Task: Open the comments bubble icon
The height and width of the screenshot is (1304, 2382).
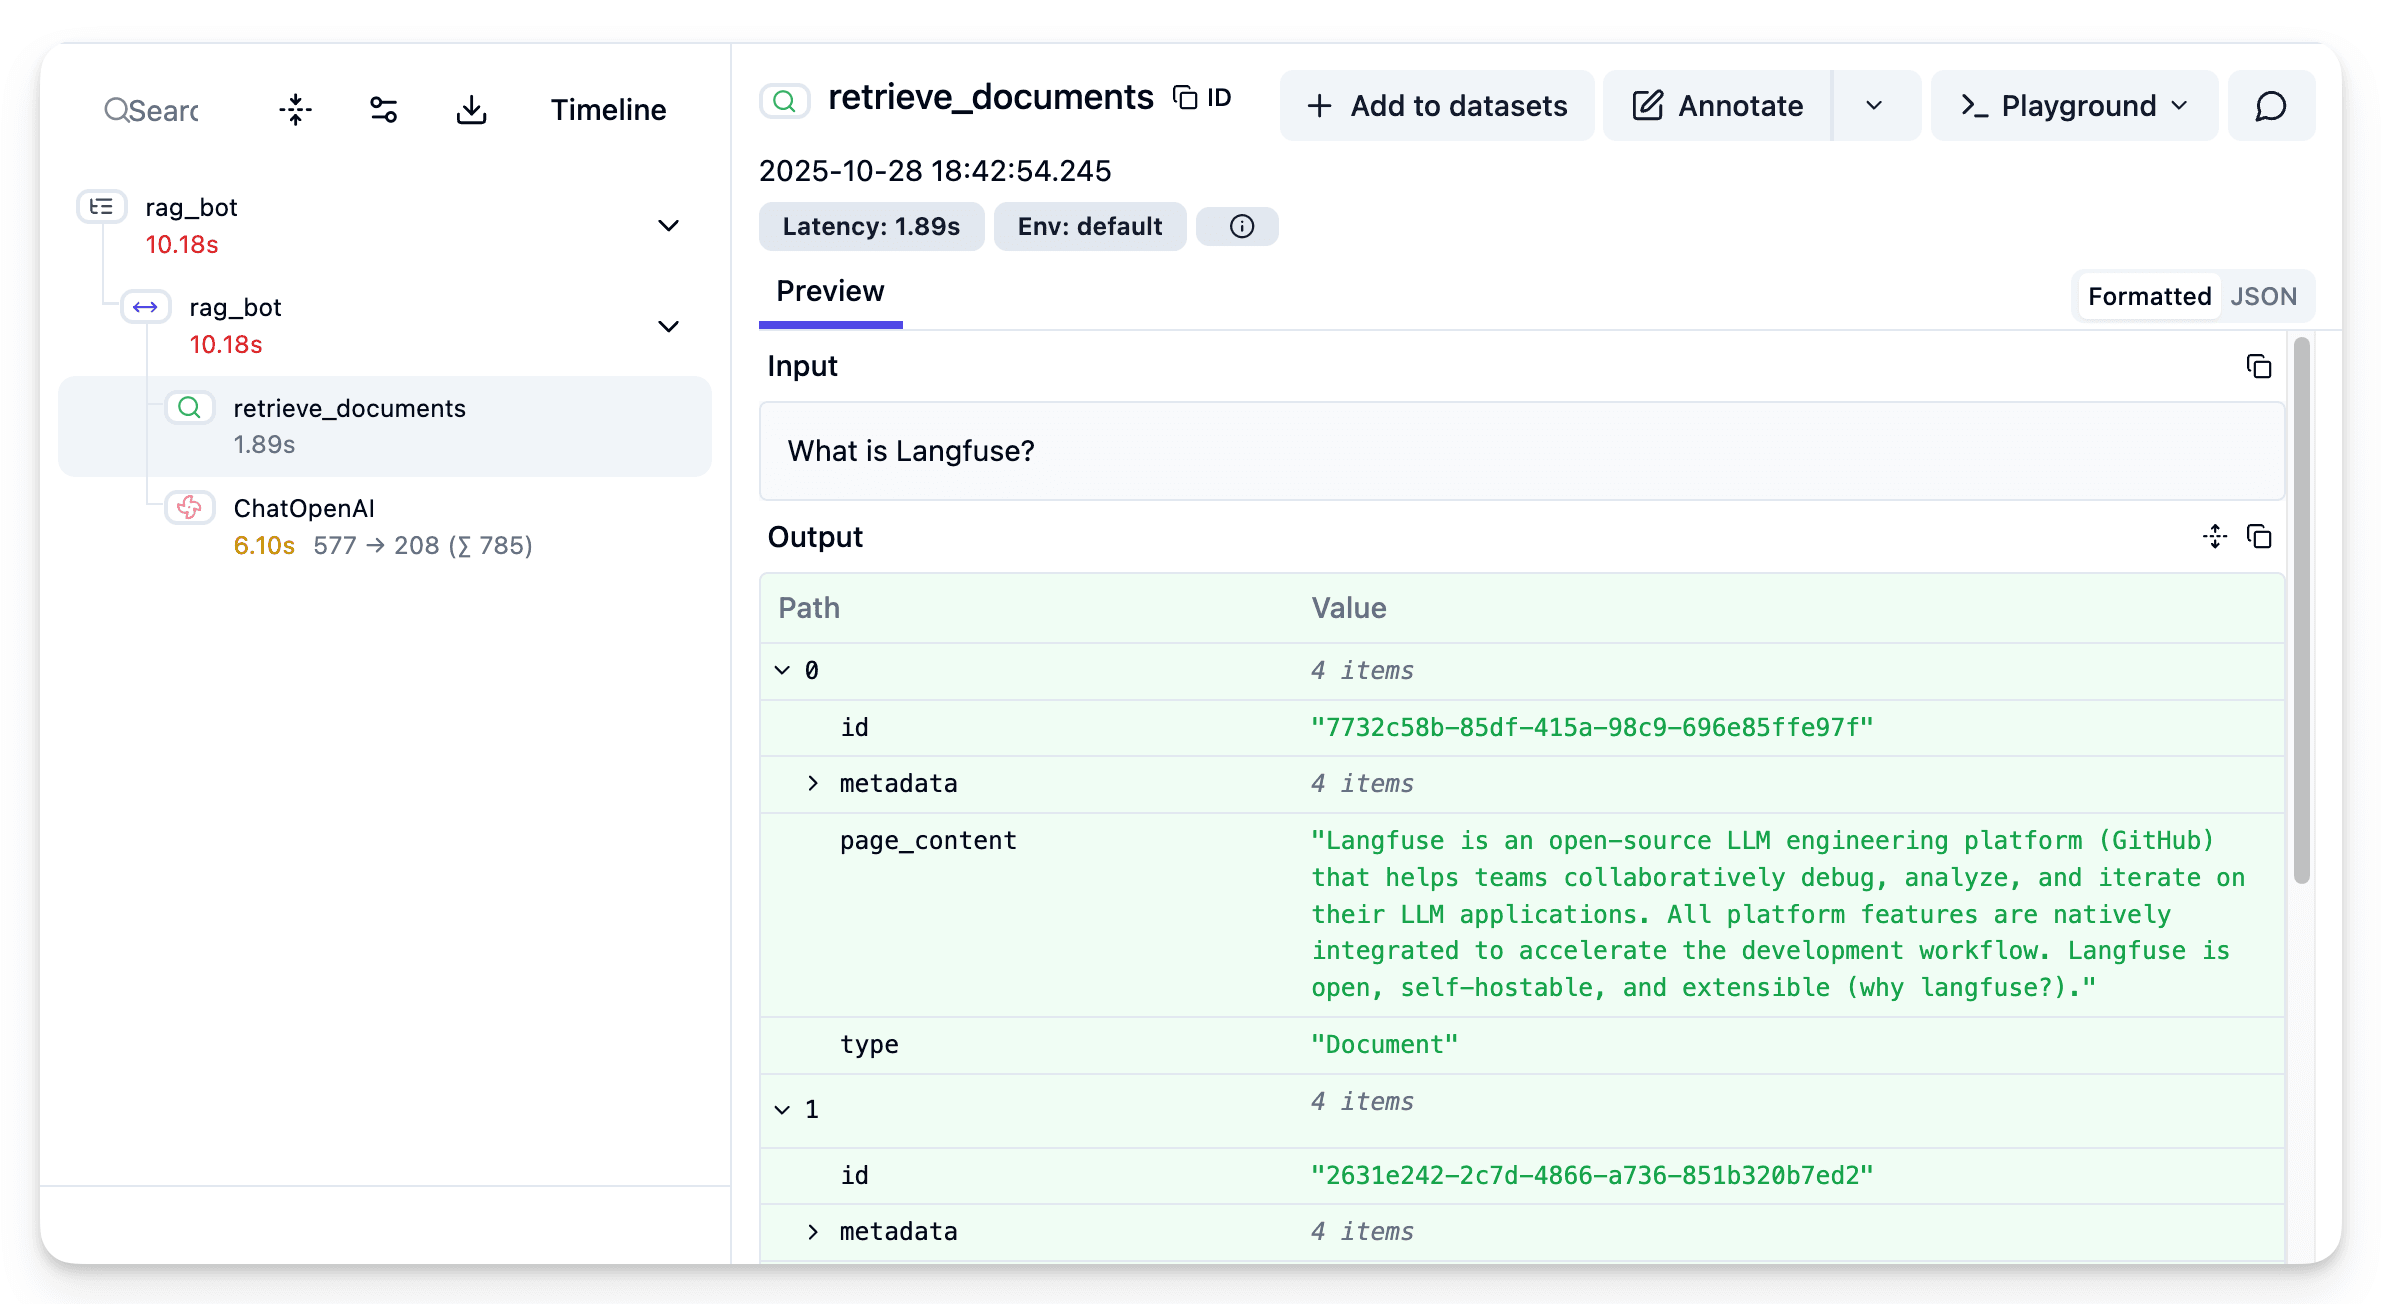Action: coord(2270,105)
